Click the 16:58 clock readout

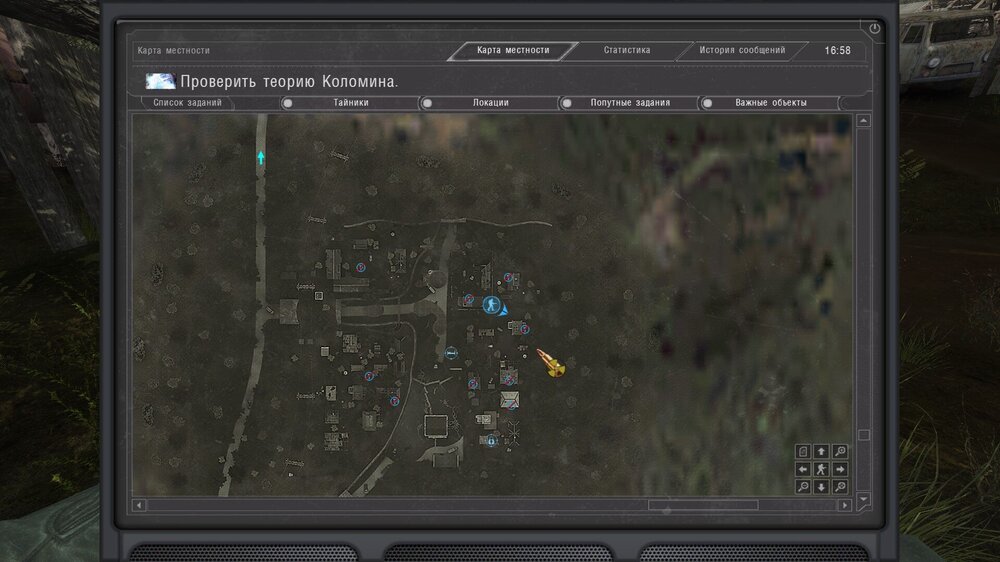coord(837,50)
